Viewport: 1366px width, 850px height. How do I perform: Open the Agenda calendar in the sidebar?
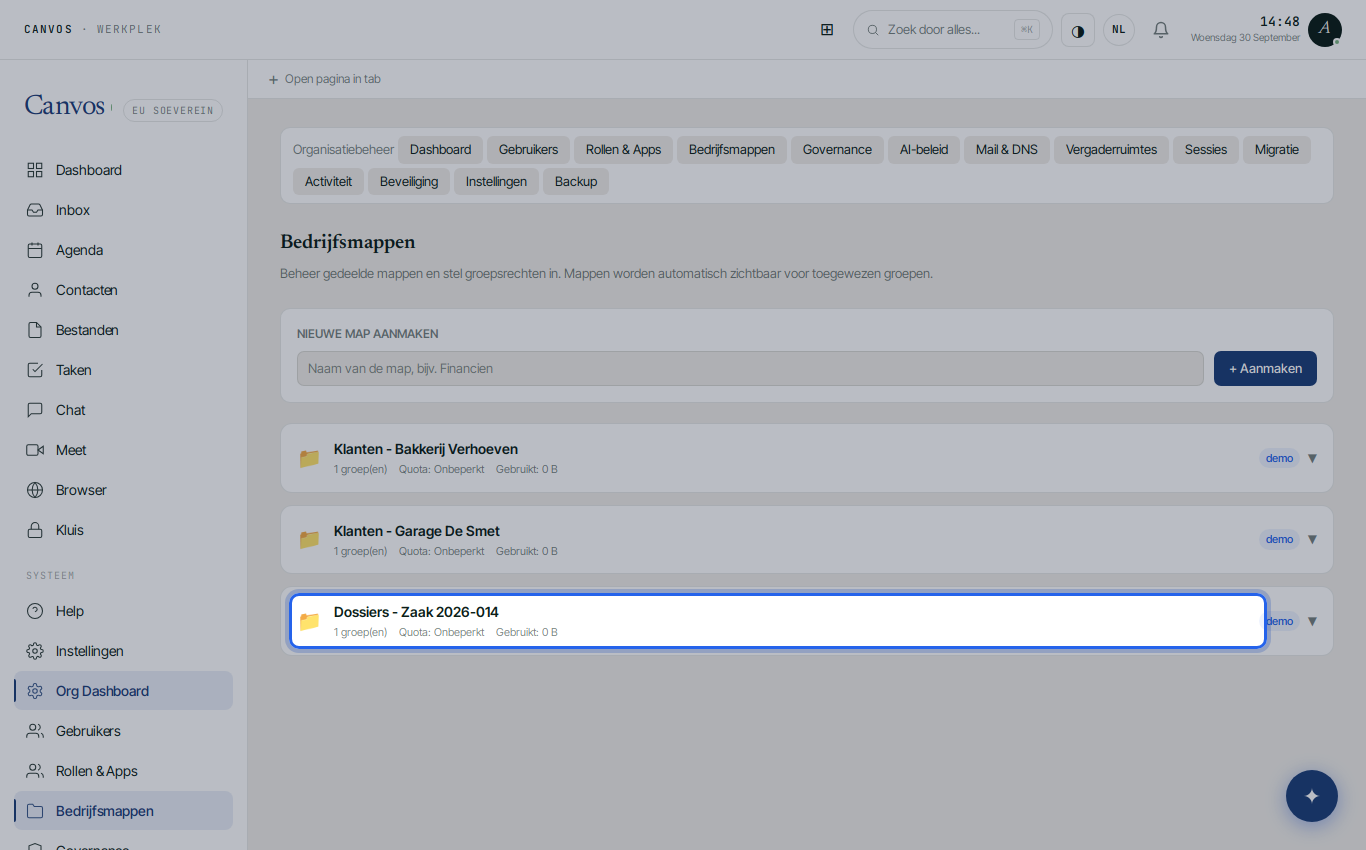[124, 250]
